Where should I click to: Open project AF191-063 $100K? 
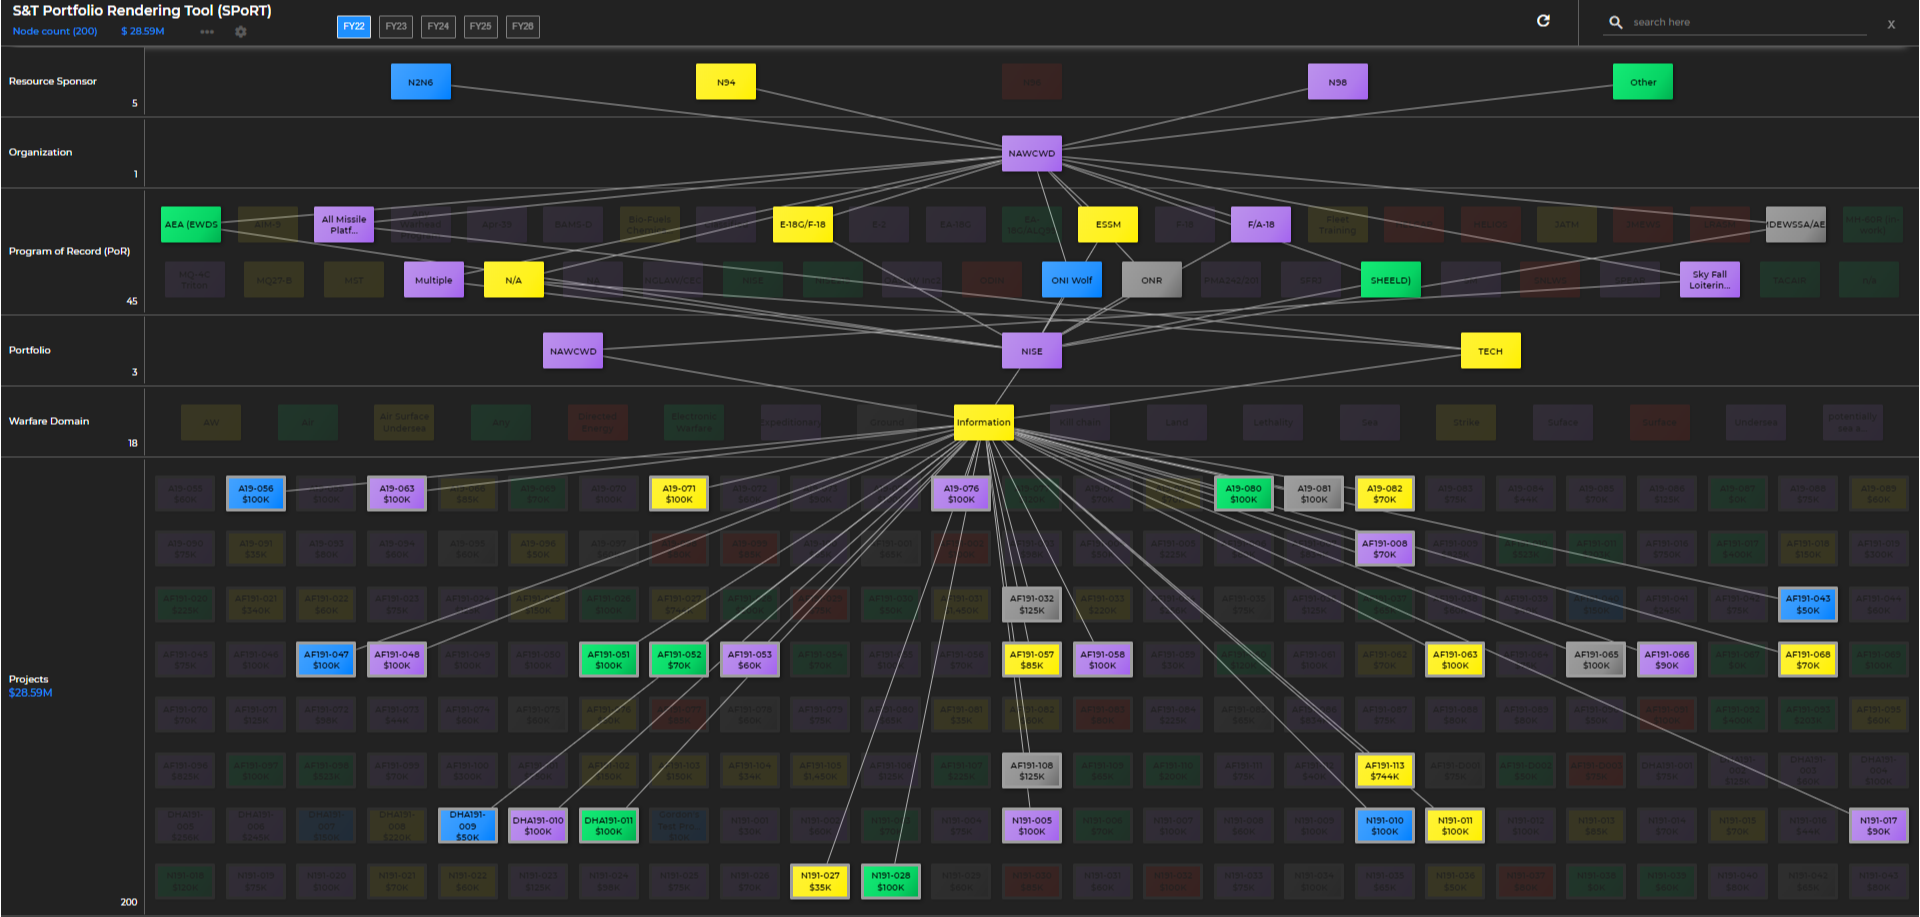[1455, 660]
